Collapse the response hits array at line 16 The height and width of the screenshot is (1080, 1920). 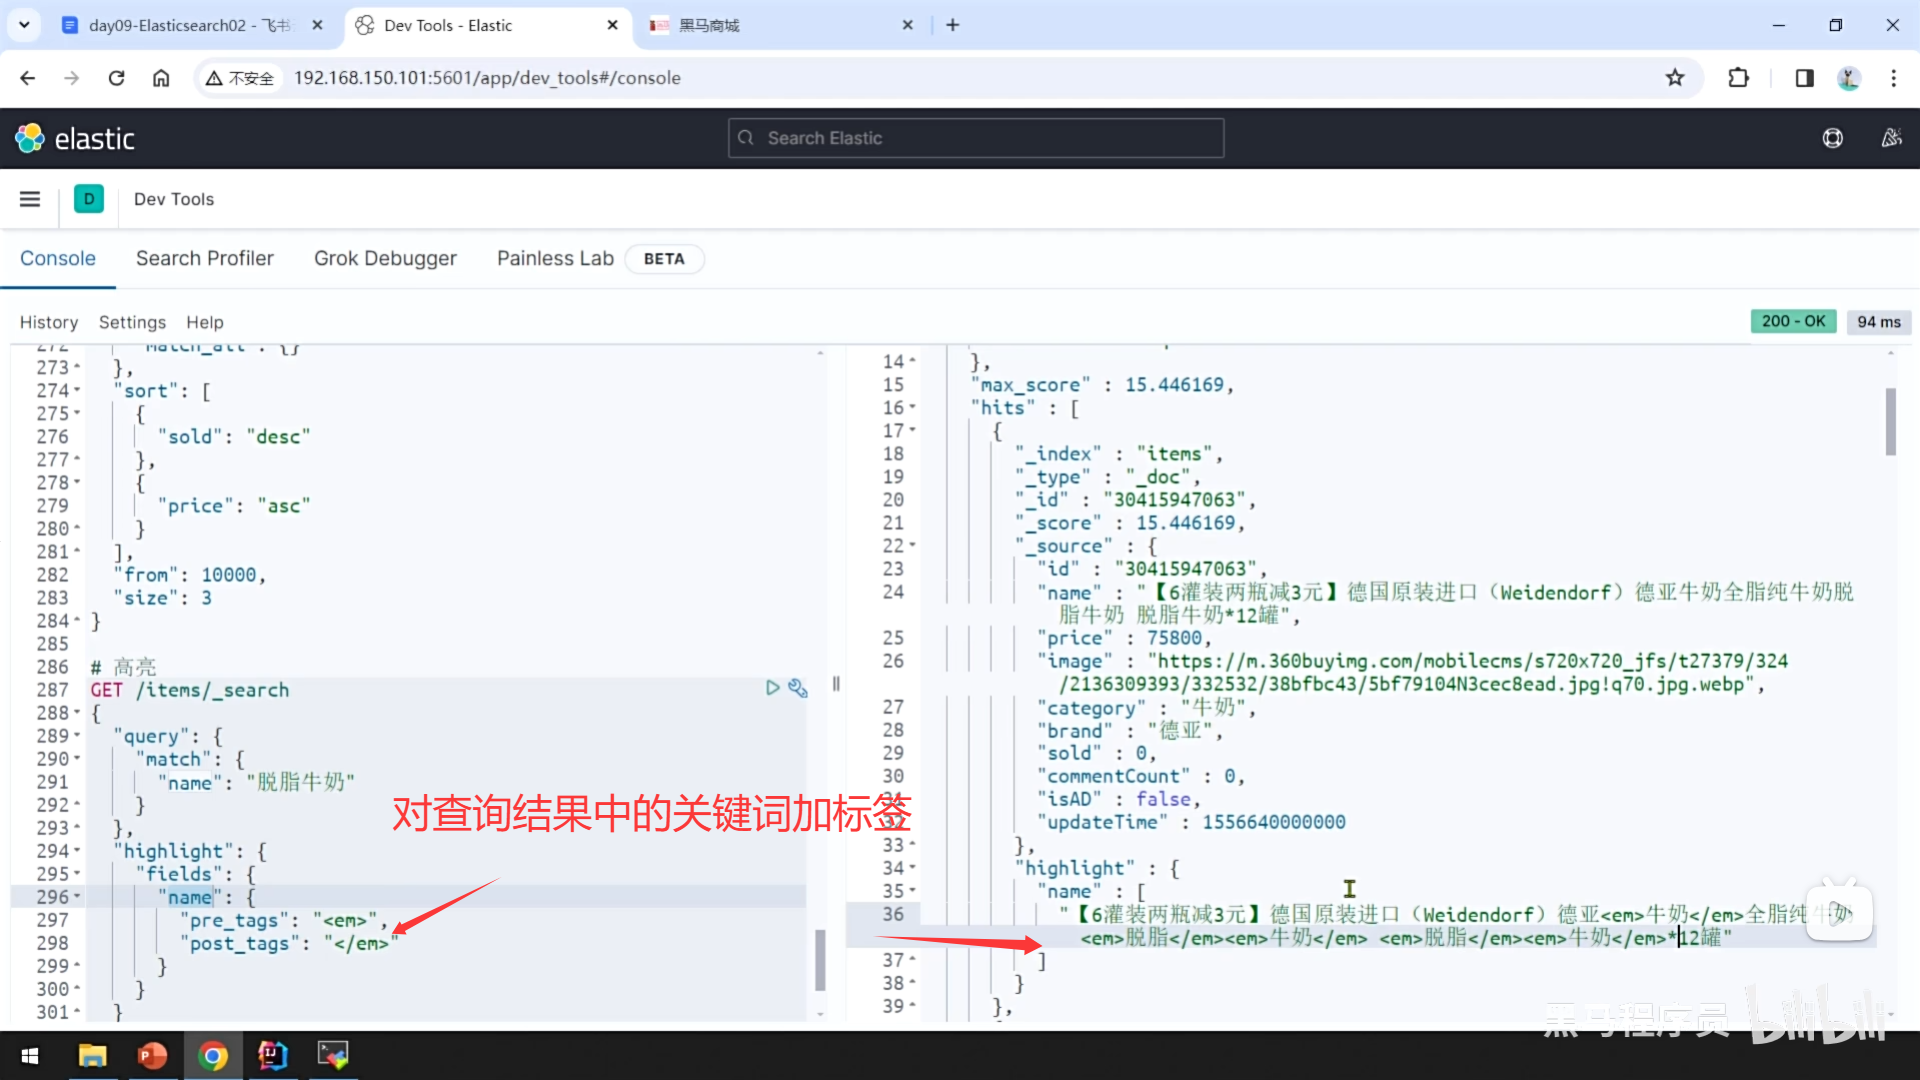[912, 408]
